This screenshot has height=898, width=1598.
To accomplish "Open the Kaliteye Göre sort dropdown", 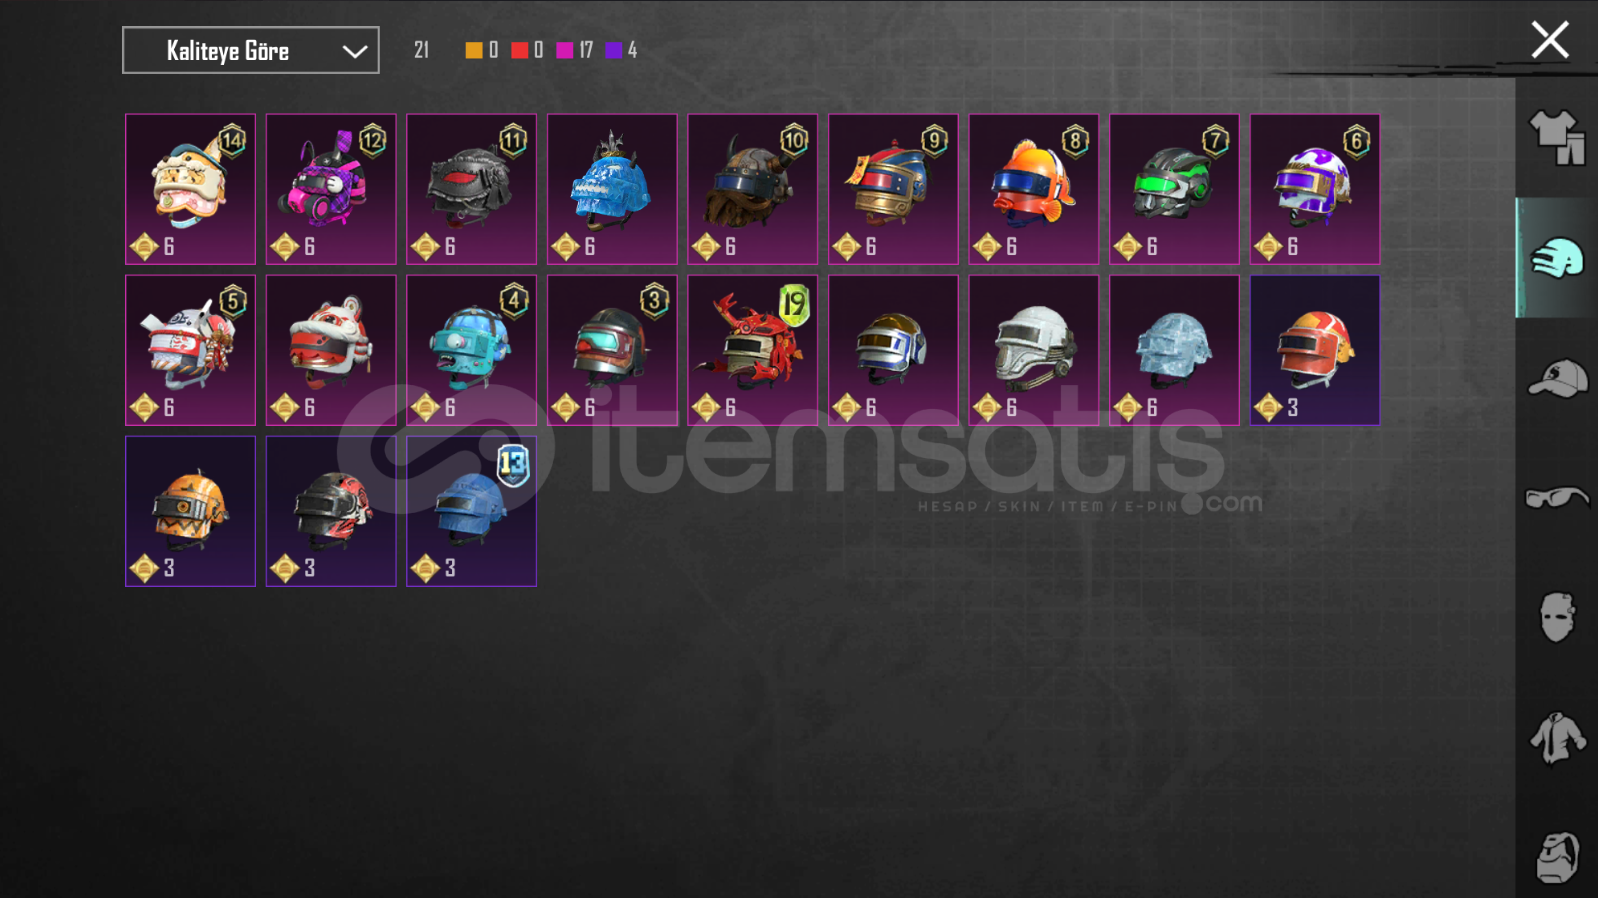I will [x=251, y=50].
